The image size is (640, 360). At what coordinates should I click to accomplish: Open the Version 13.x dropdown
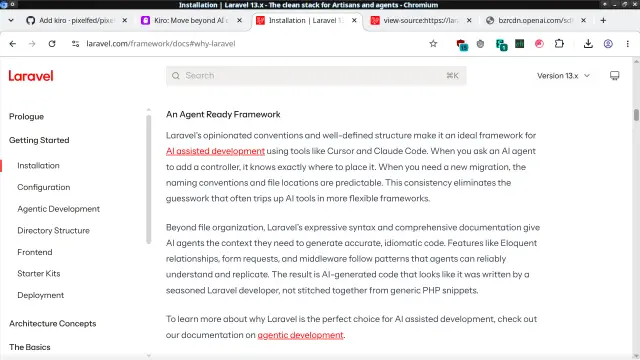point(563,76)
